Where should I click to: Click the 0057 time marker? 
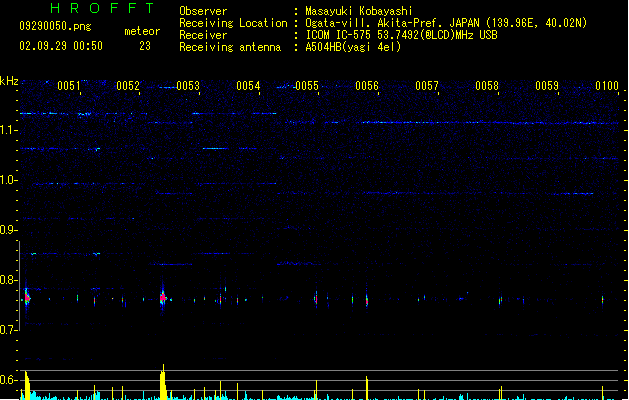coord(427,86)
